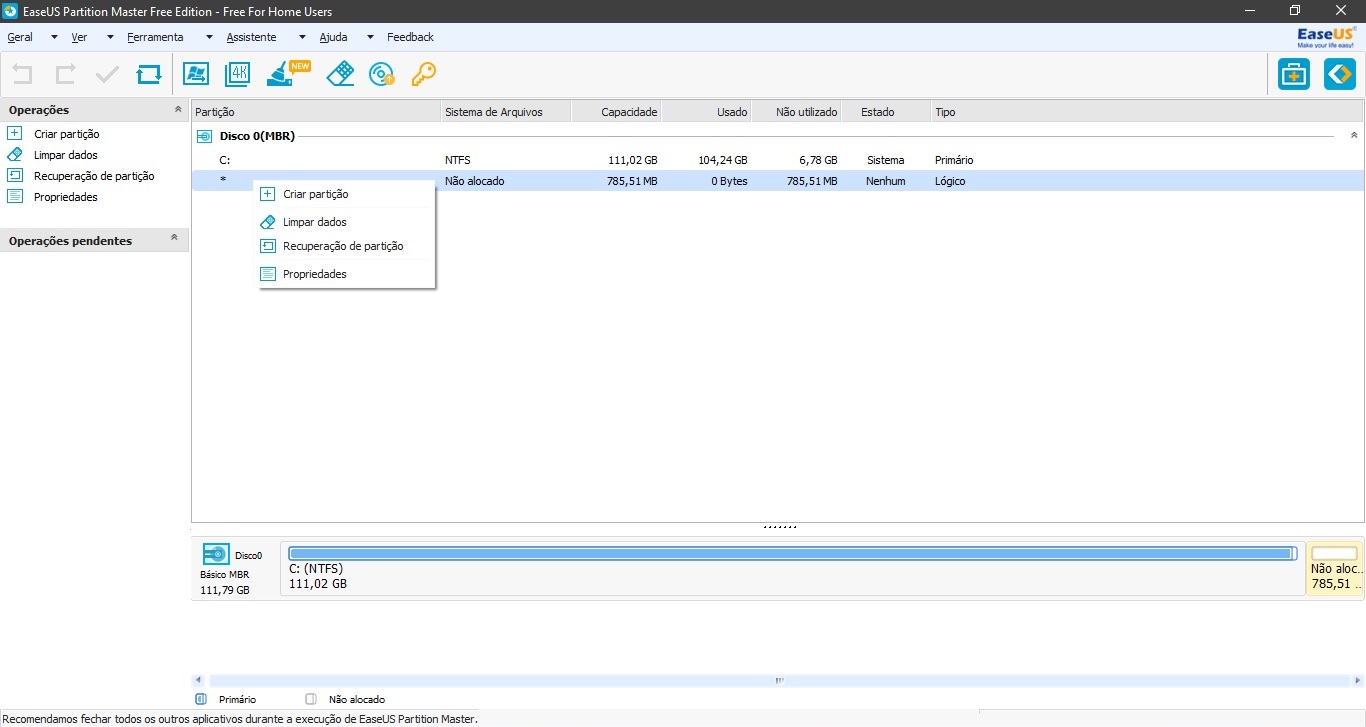1366x727 pixels.
Task: Open the backup tool icon at top right
Action: click(1294, 74)
